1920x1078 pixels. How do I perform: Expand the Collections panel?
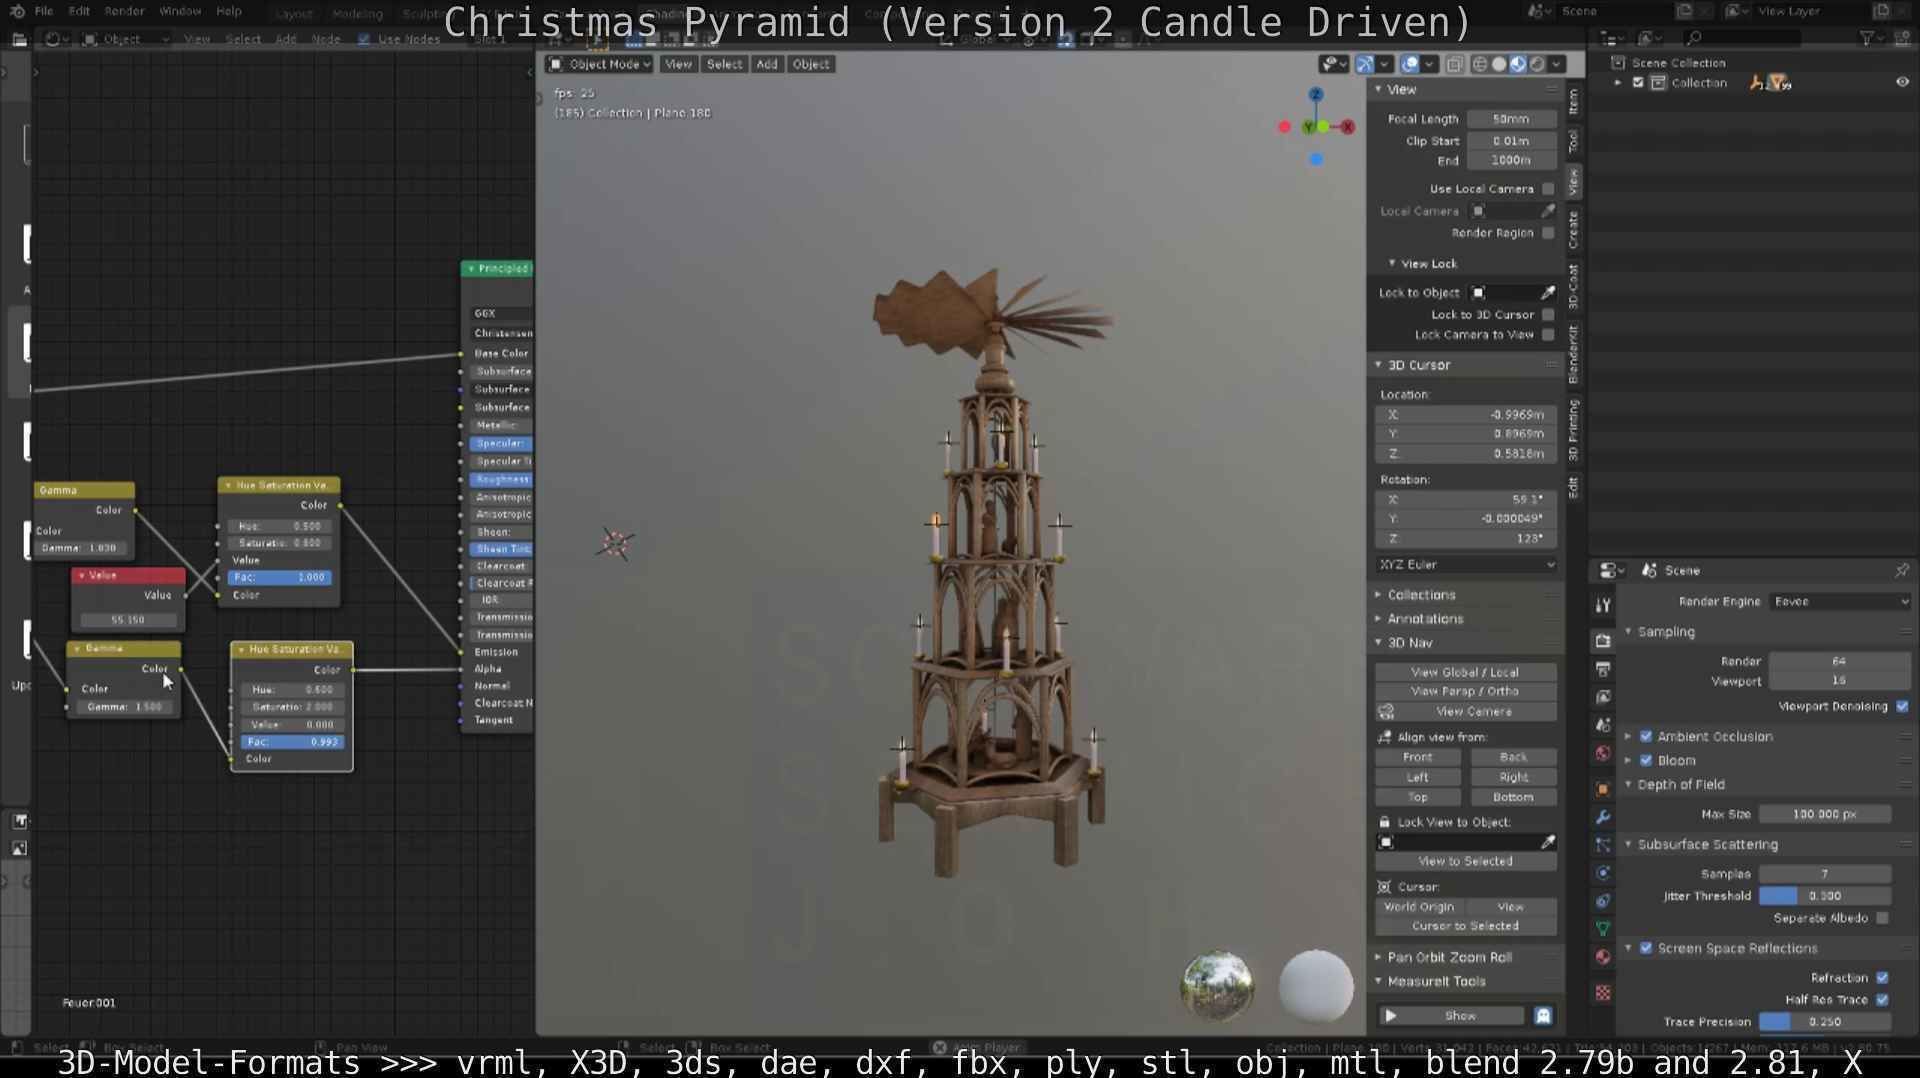click(x=1421, y=595)
